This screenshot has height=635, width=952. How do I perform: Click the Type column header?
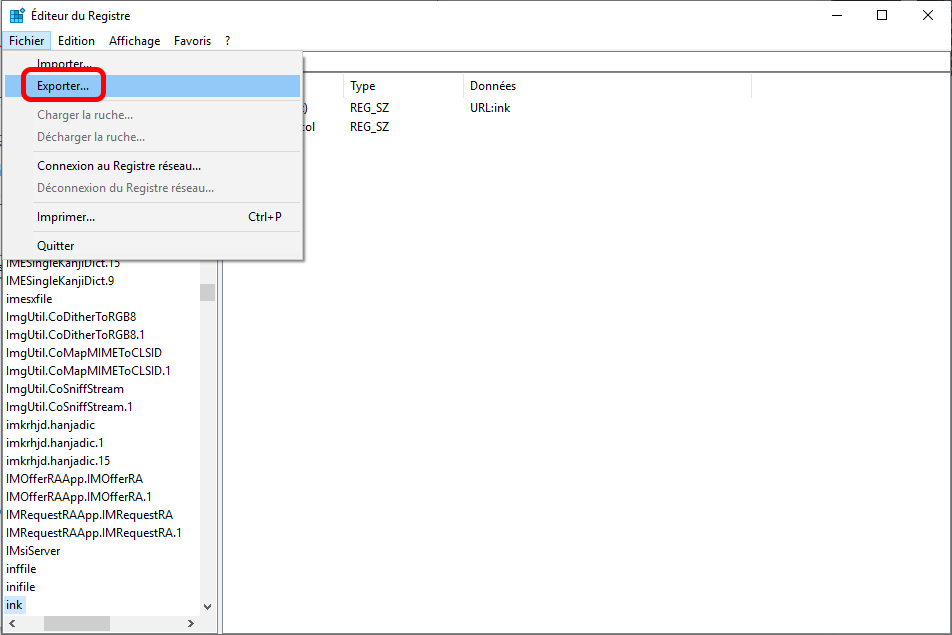[x=363, y=87]
